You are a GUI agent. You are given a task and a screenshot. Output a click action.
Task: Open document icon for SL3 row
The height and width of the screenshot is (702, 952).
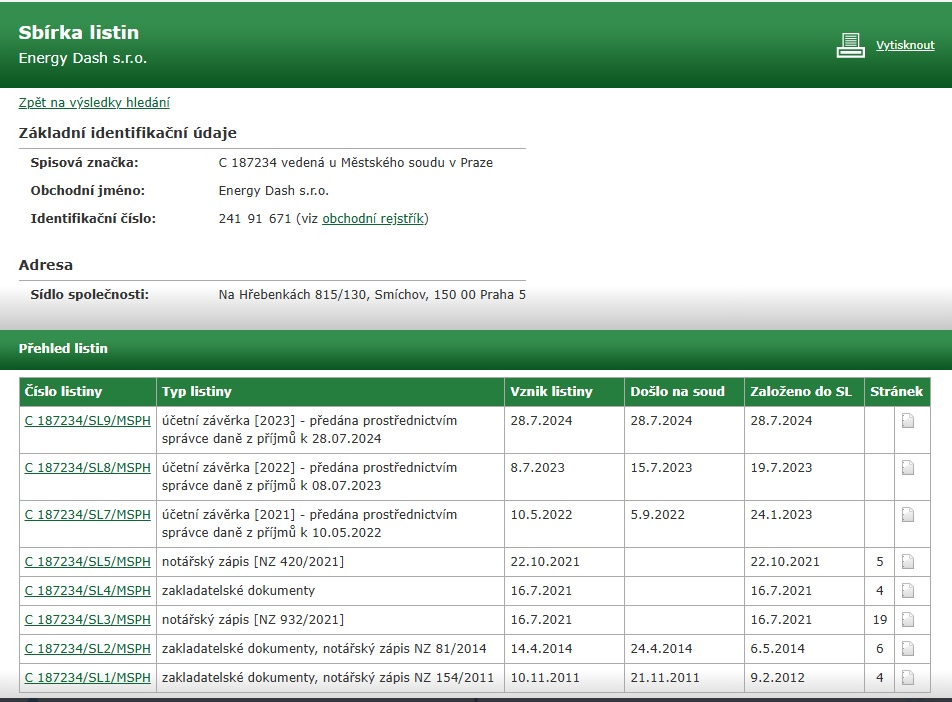908,620
